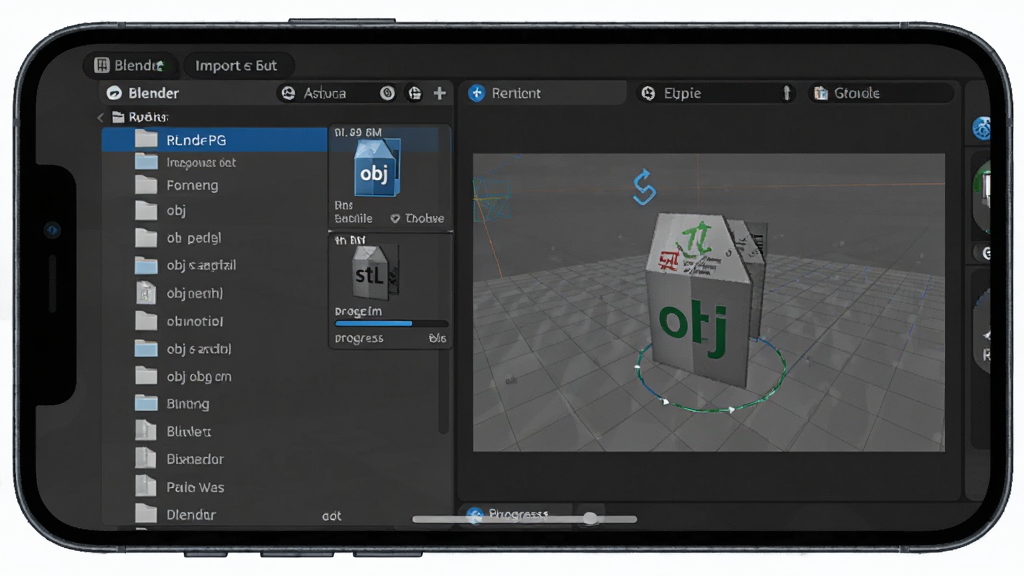
Task: Click the blue rotate icon in viewport
Action: pyautogui.click(x=644, y=187)
